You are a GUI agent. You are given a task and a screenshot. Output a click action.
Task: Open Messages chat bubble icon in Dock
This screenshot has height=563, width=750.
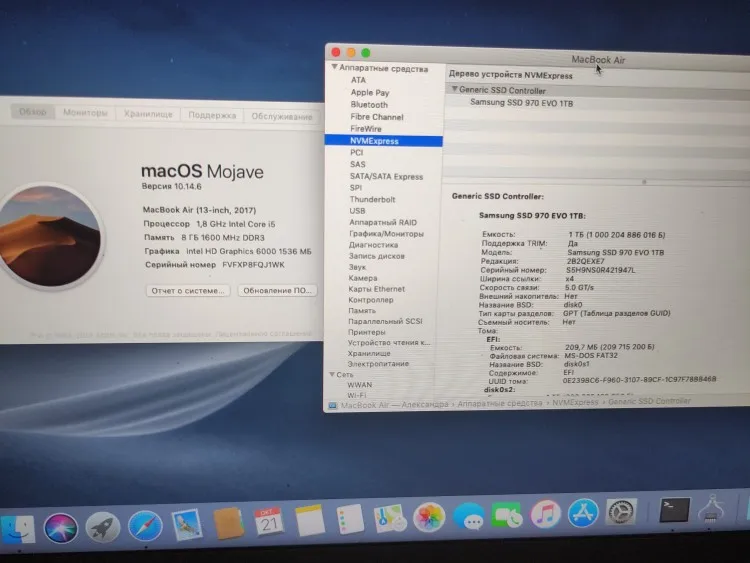tap(469, 516)
